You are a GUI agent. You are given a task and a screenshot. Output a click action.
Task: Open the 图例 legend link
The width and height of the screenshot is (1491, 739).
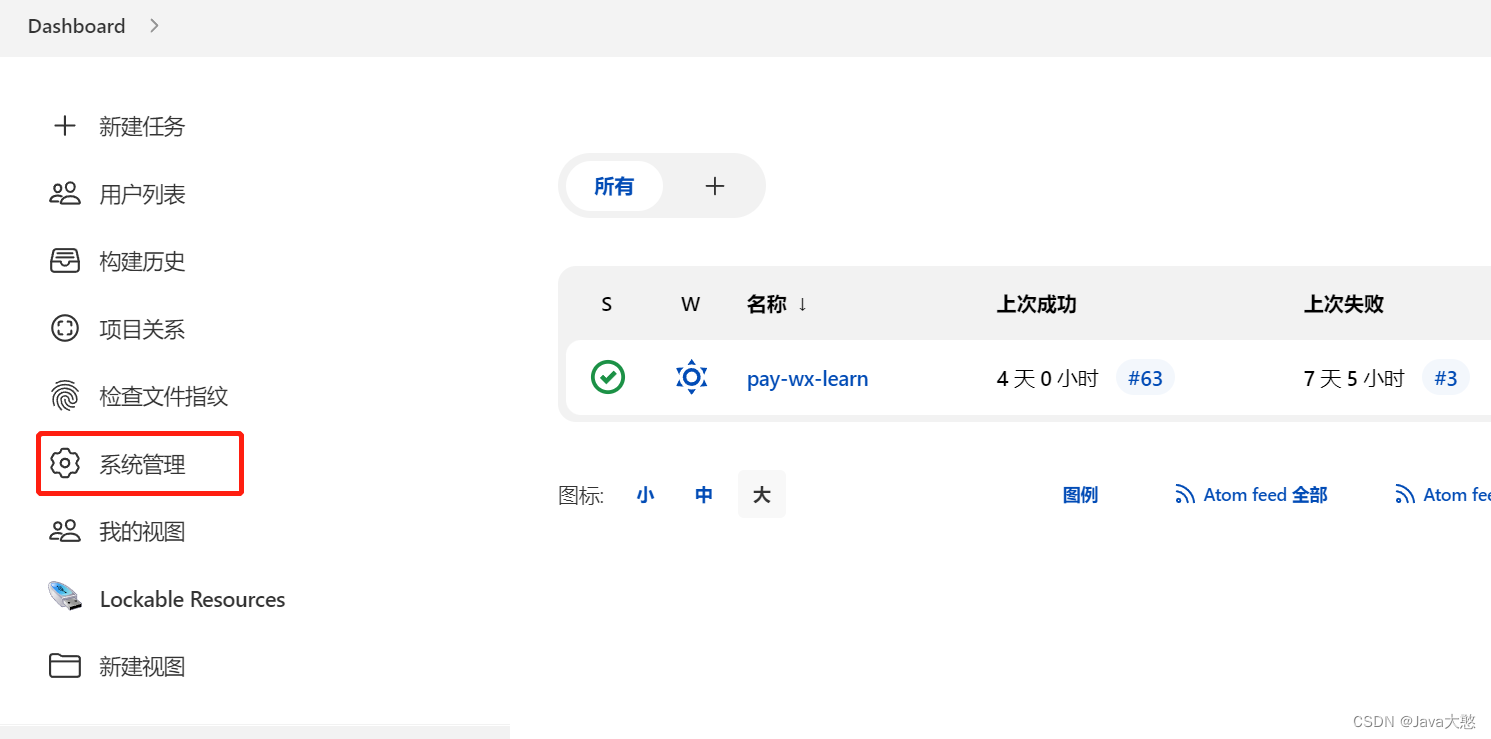pos(1080,494)
